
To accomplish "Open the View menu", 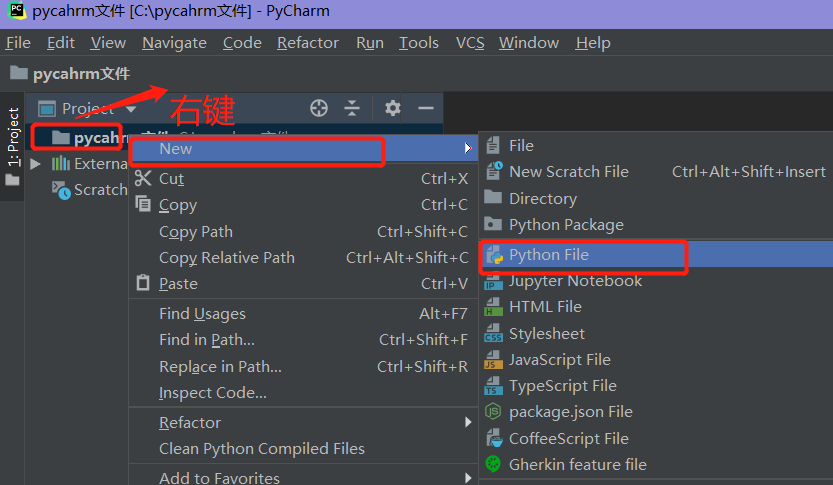I will pyautogui.click(x=108, y=42).
